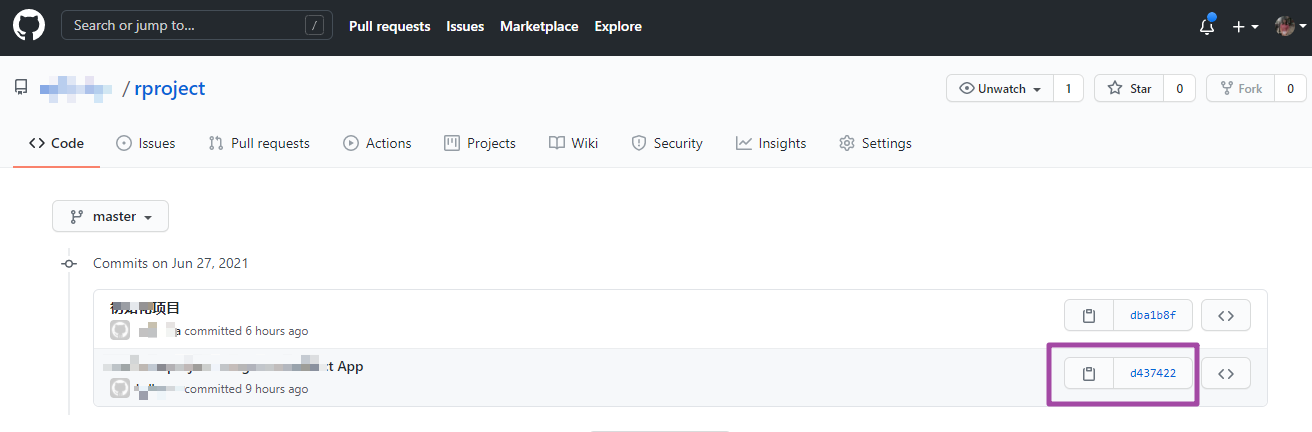Open the Explore page
The width and height of the screenshot is (1312, 432).
point(618,26)
